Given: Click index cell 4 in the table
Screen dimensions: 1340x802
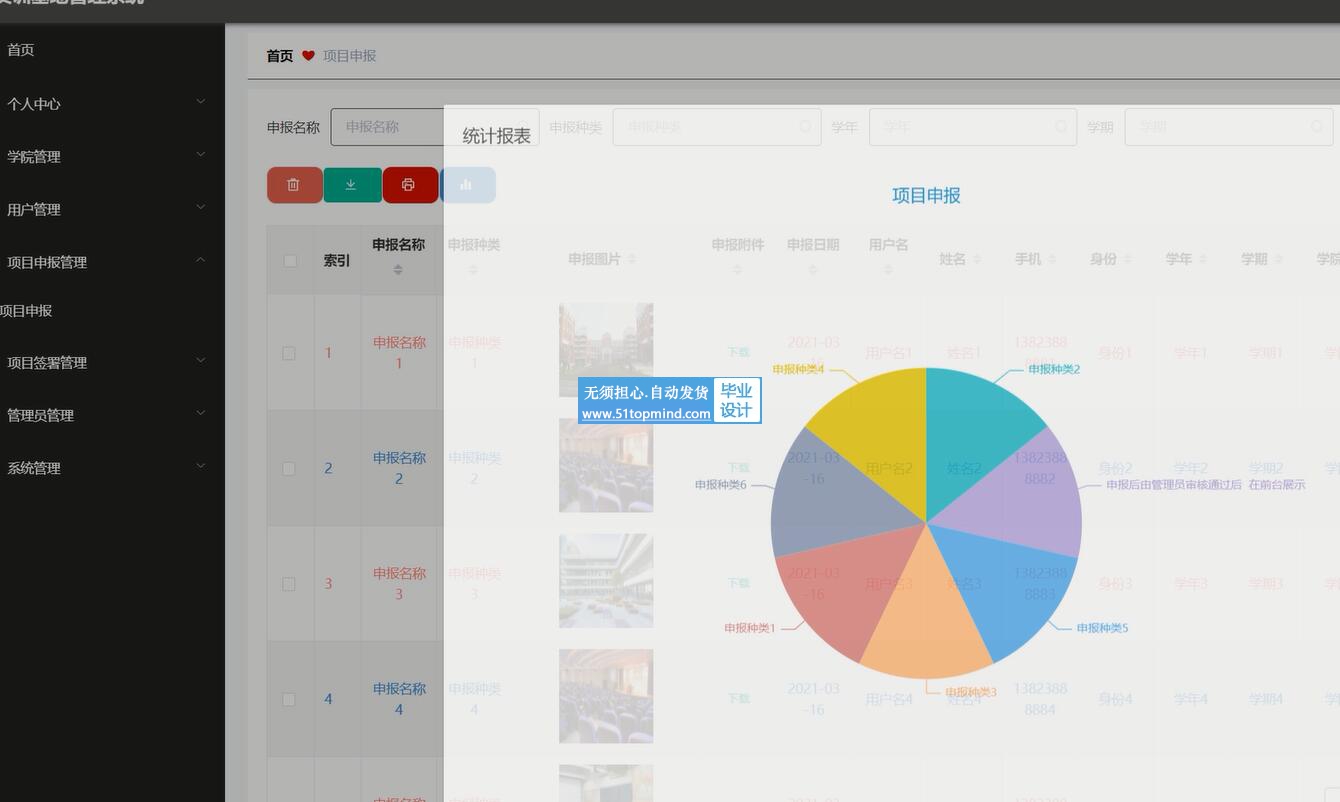Looking at the screenshot, I should pos(328,699).
